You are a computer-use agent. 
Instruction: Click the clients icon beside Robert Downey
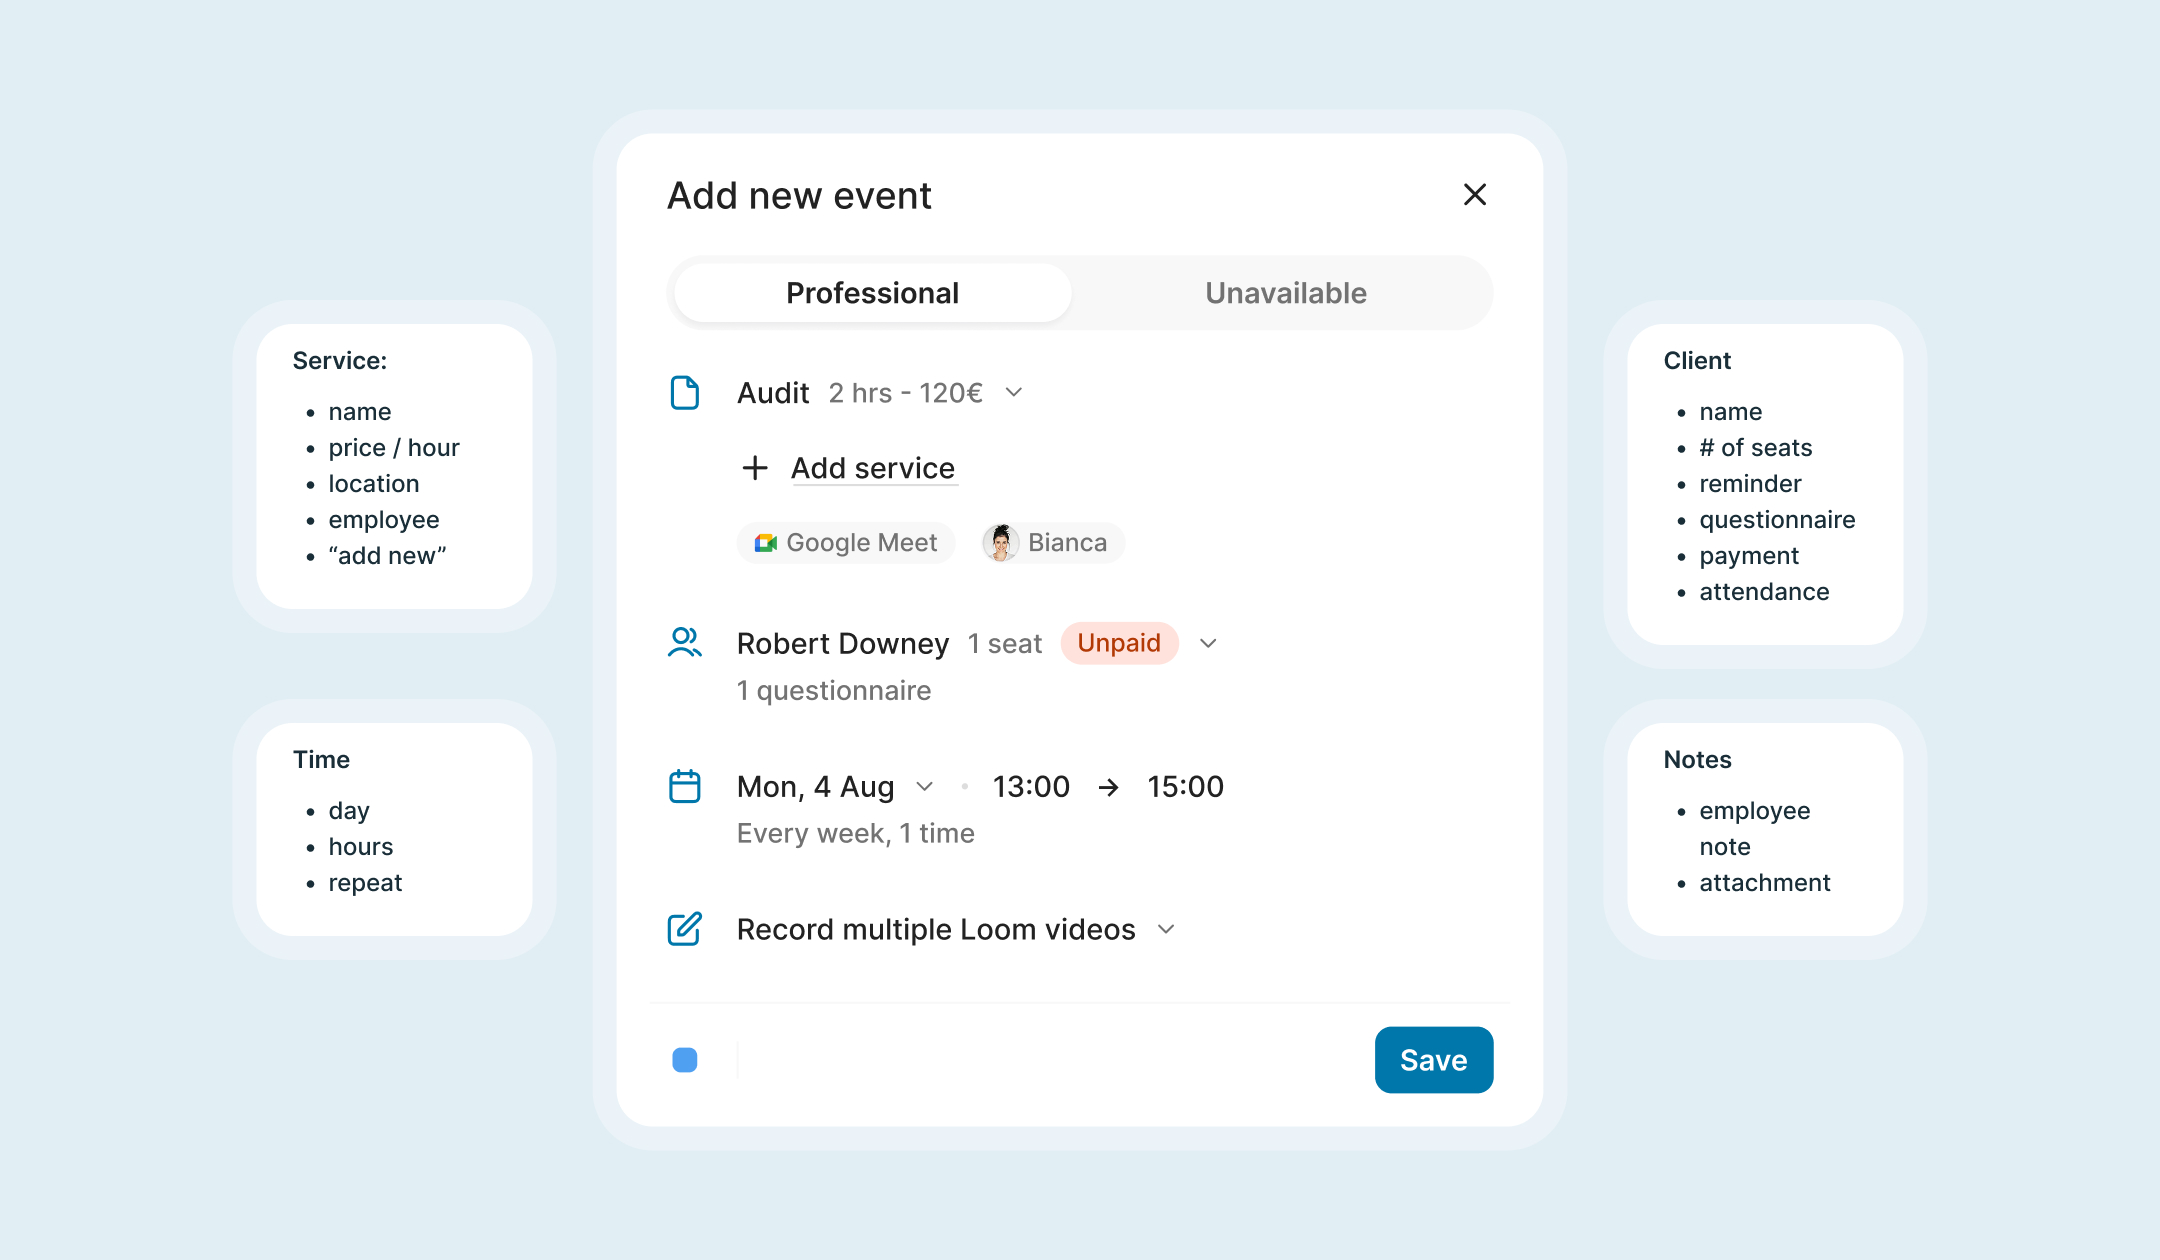coord(684,642)
